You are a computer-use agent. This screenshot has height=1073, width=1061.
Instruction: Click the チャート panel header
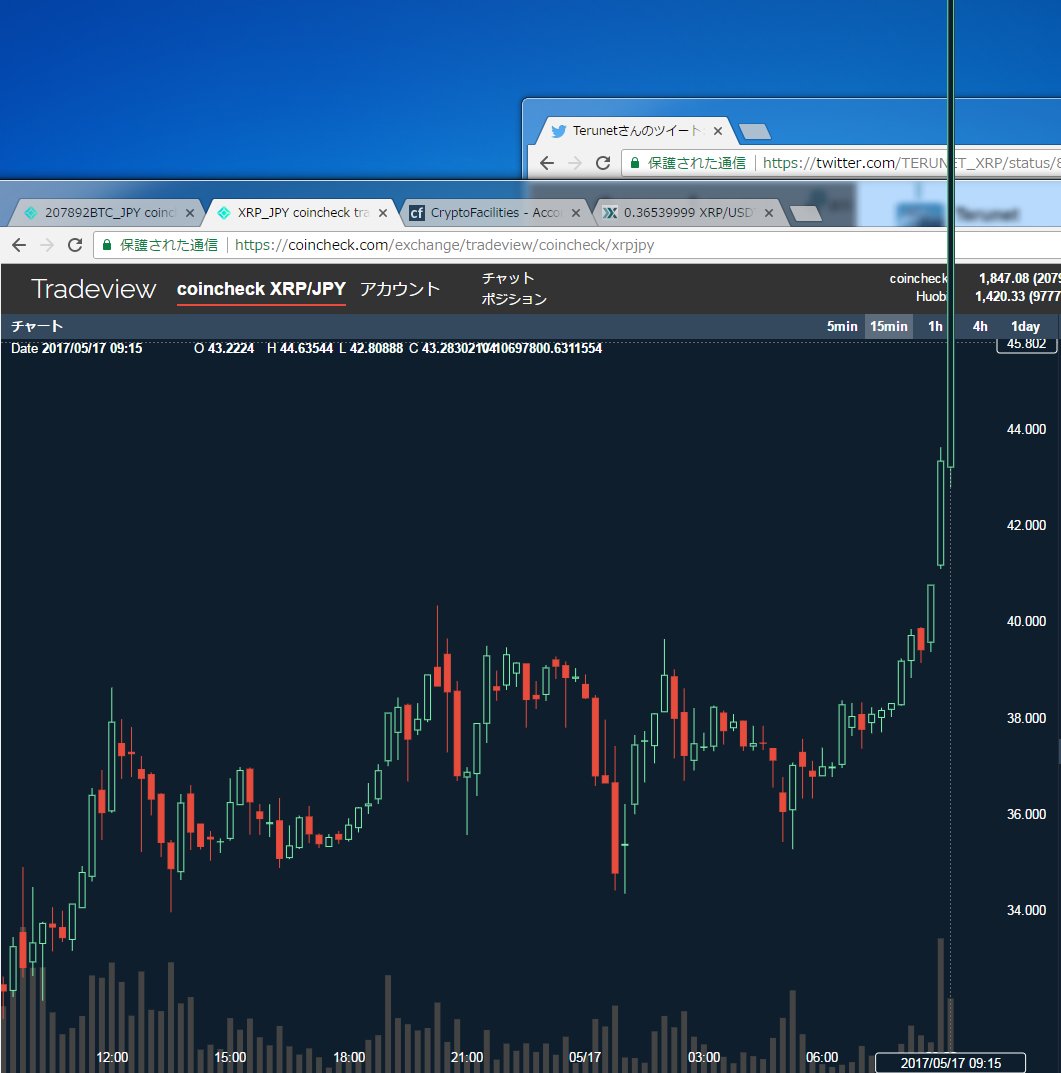pos(37,326)
